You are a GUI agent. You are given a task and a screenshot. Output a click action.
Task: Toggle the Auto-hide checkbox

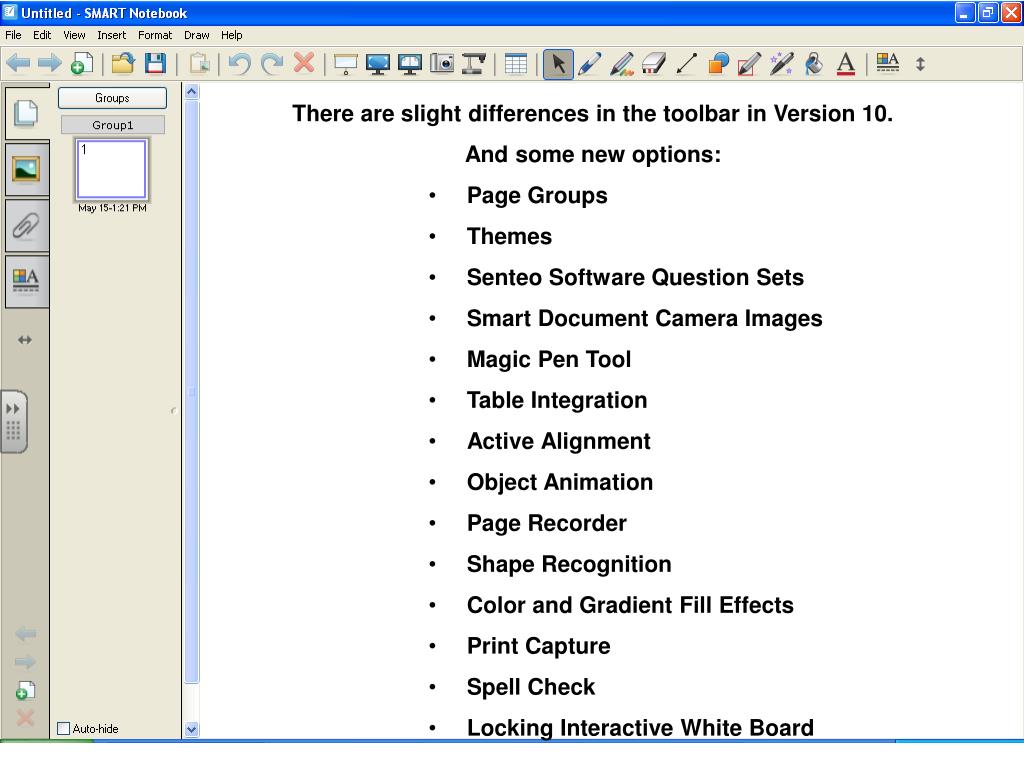tap(63, 728)
